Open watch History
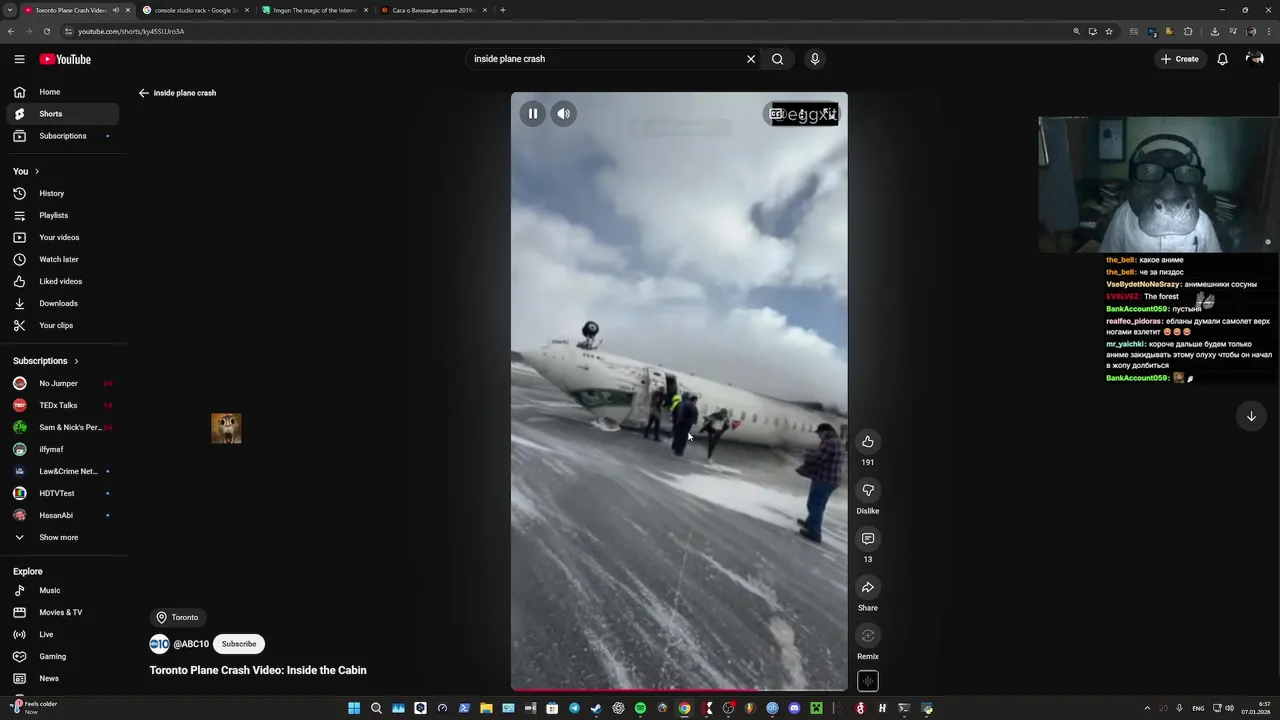The height and width of the screenshot is (720, 1280). (x=63, y=193)
